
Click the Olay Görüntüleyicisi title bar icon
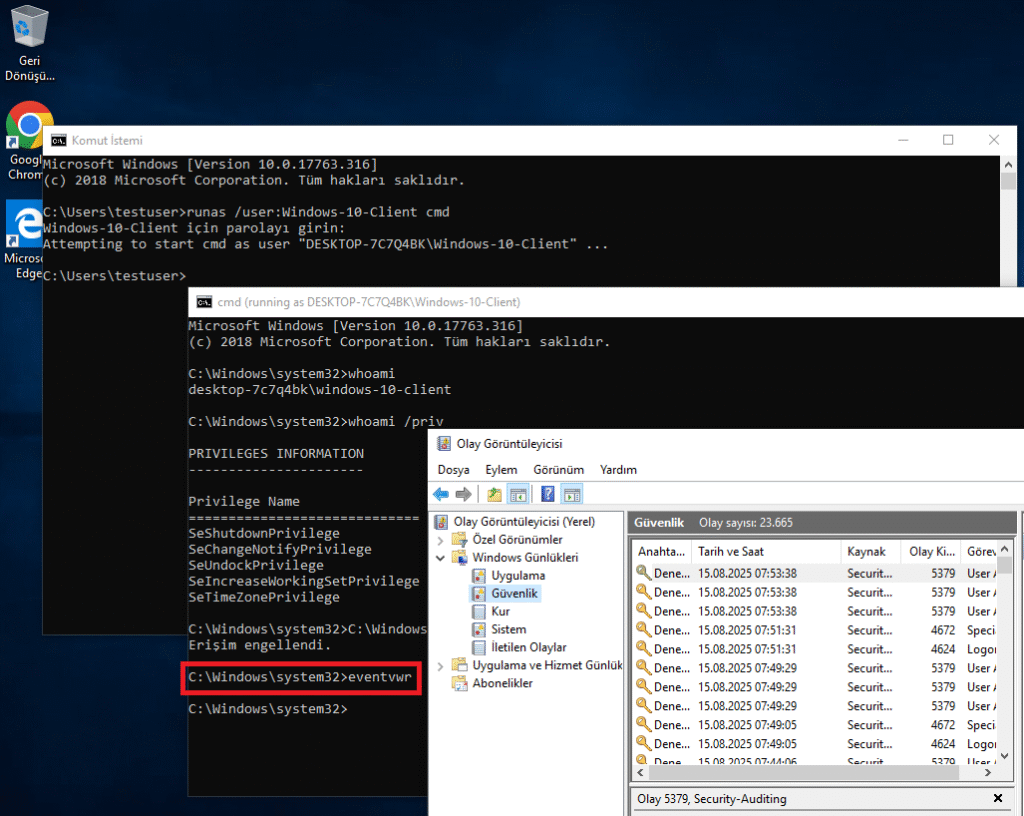click(443, 444)
